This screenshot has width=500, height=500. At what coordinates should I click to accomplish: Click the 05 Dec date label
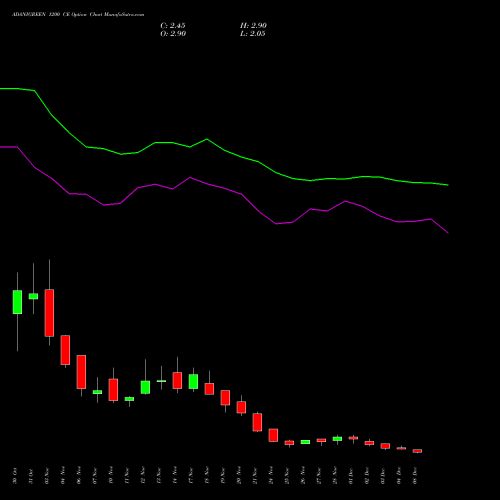pyautogui.click(x=415, y=476)
